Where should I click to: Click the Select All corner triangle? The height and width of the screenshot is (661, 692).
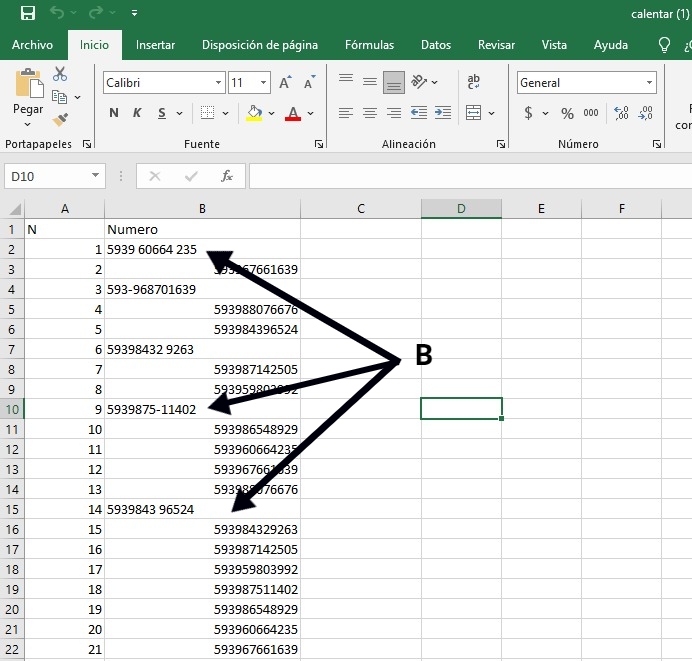(15, 209)
